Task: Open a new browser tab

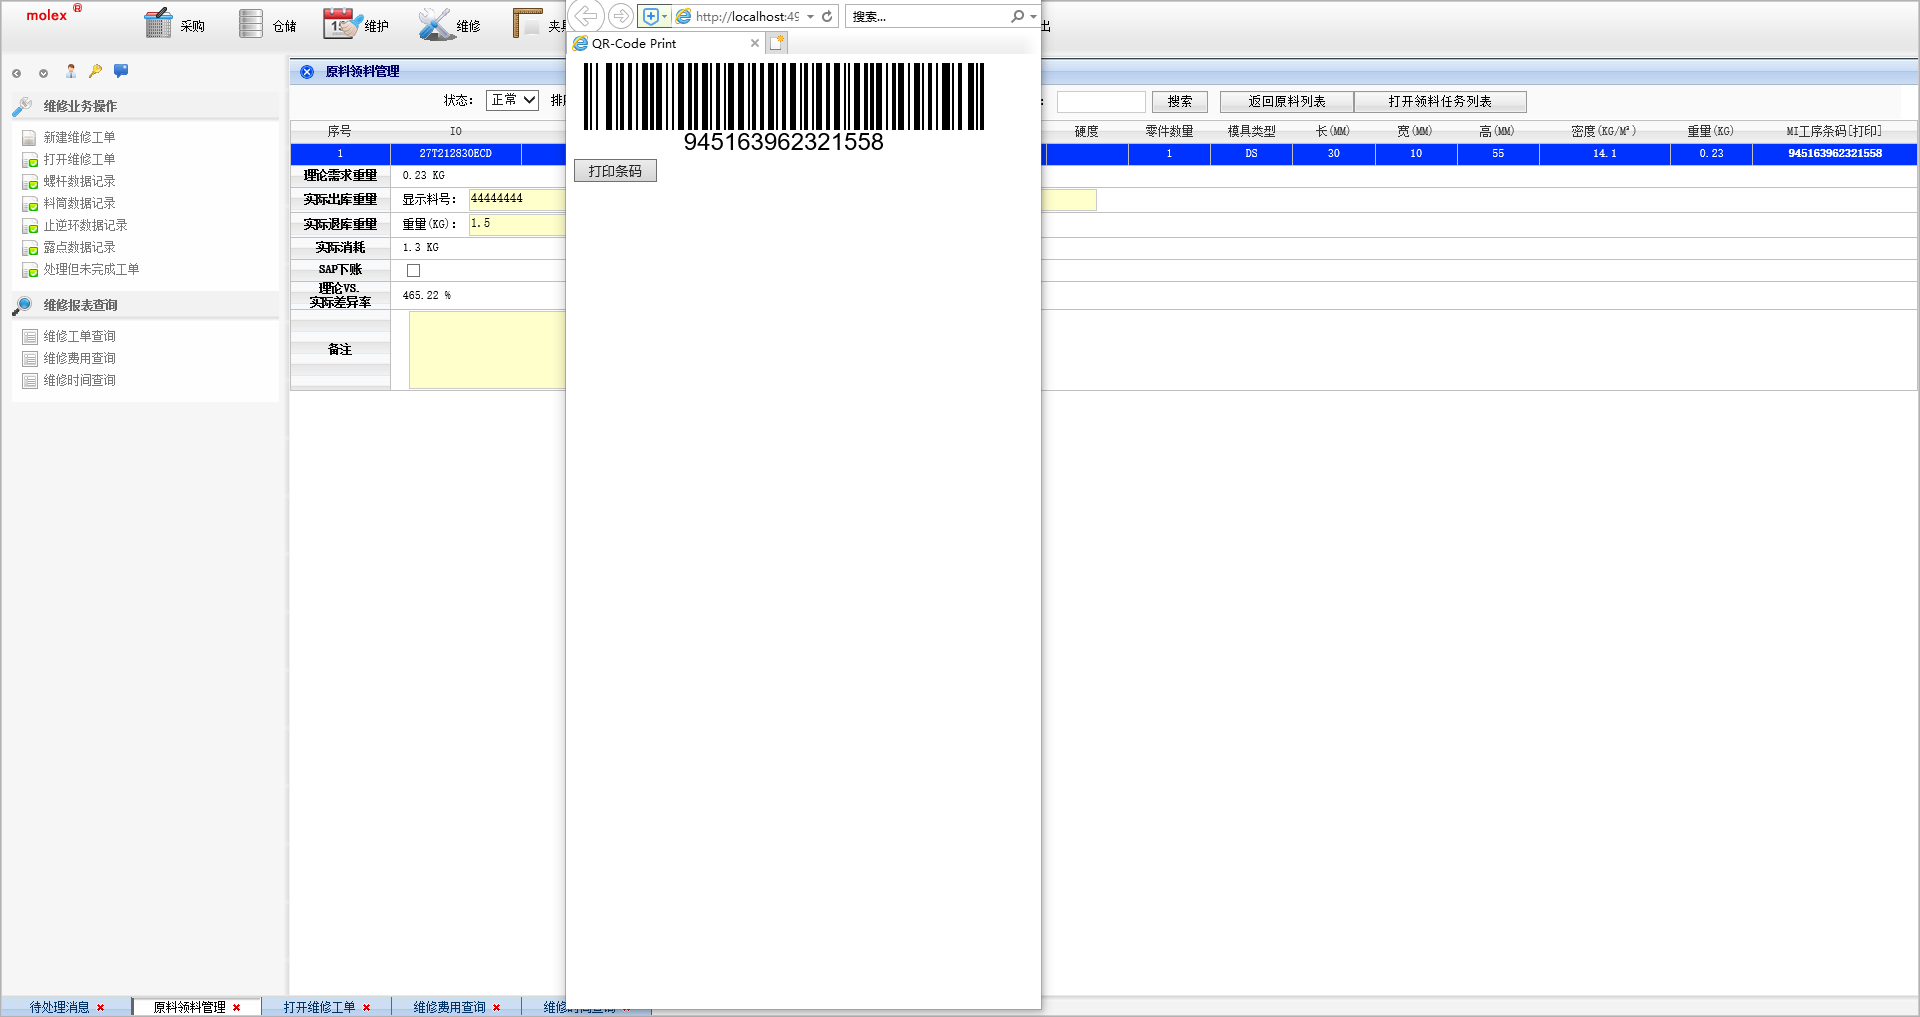Action: 777,43
